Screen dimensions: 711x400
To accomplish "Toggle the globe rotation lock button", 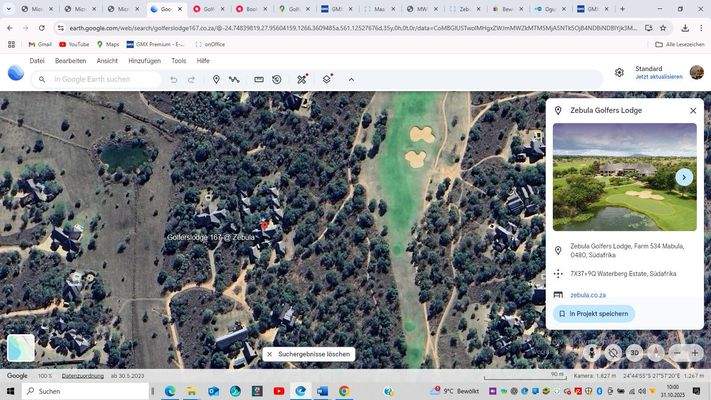I will point(613,353).
